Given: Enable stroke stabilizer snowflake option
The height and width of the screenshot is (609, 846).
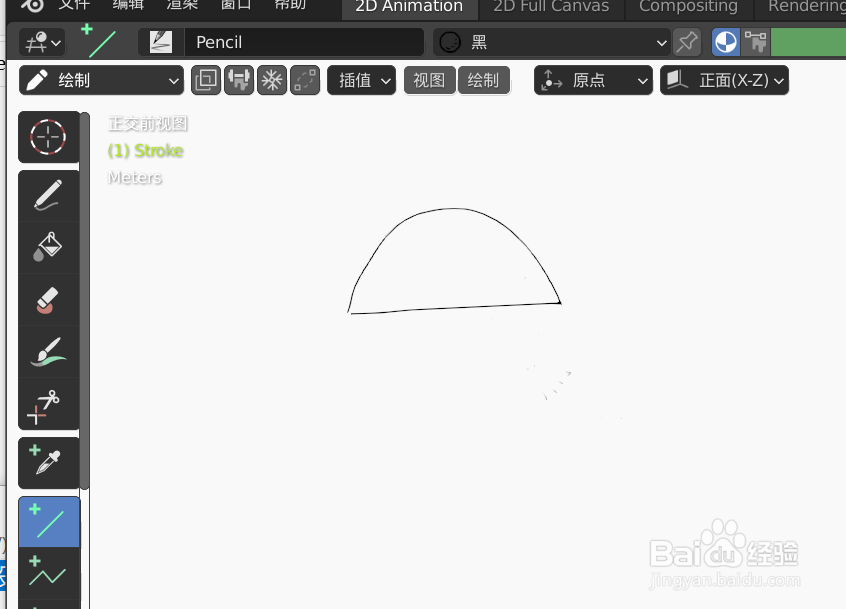Looking at the screenshot, I should point(271,80).
